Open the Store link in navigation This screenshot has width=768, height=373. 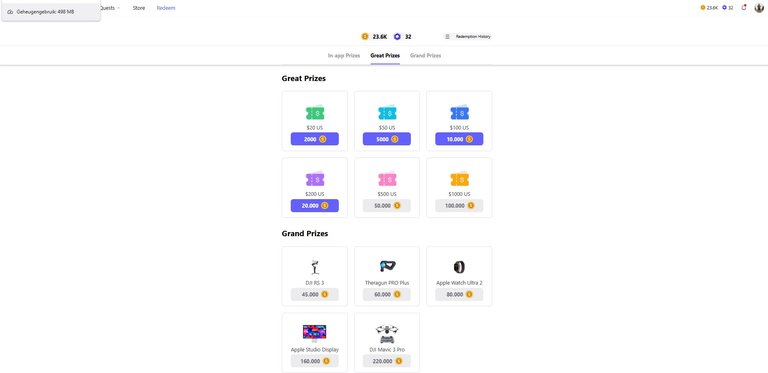(x=139, y=8)
